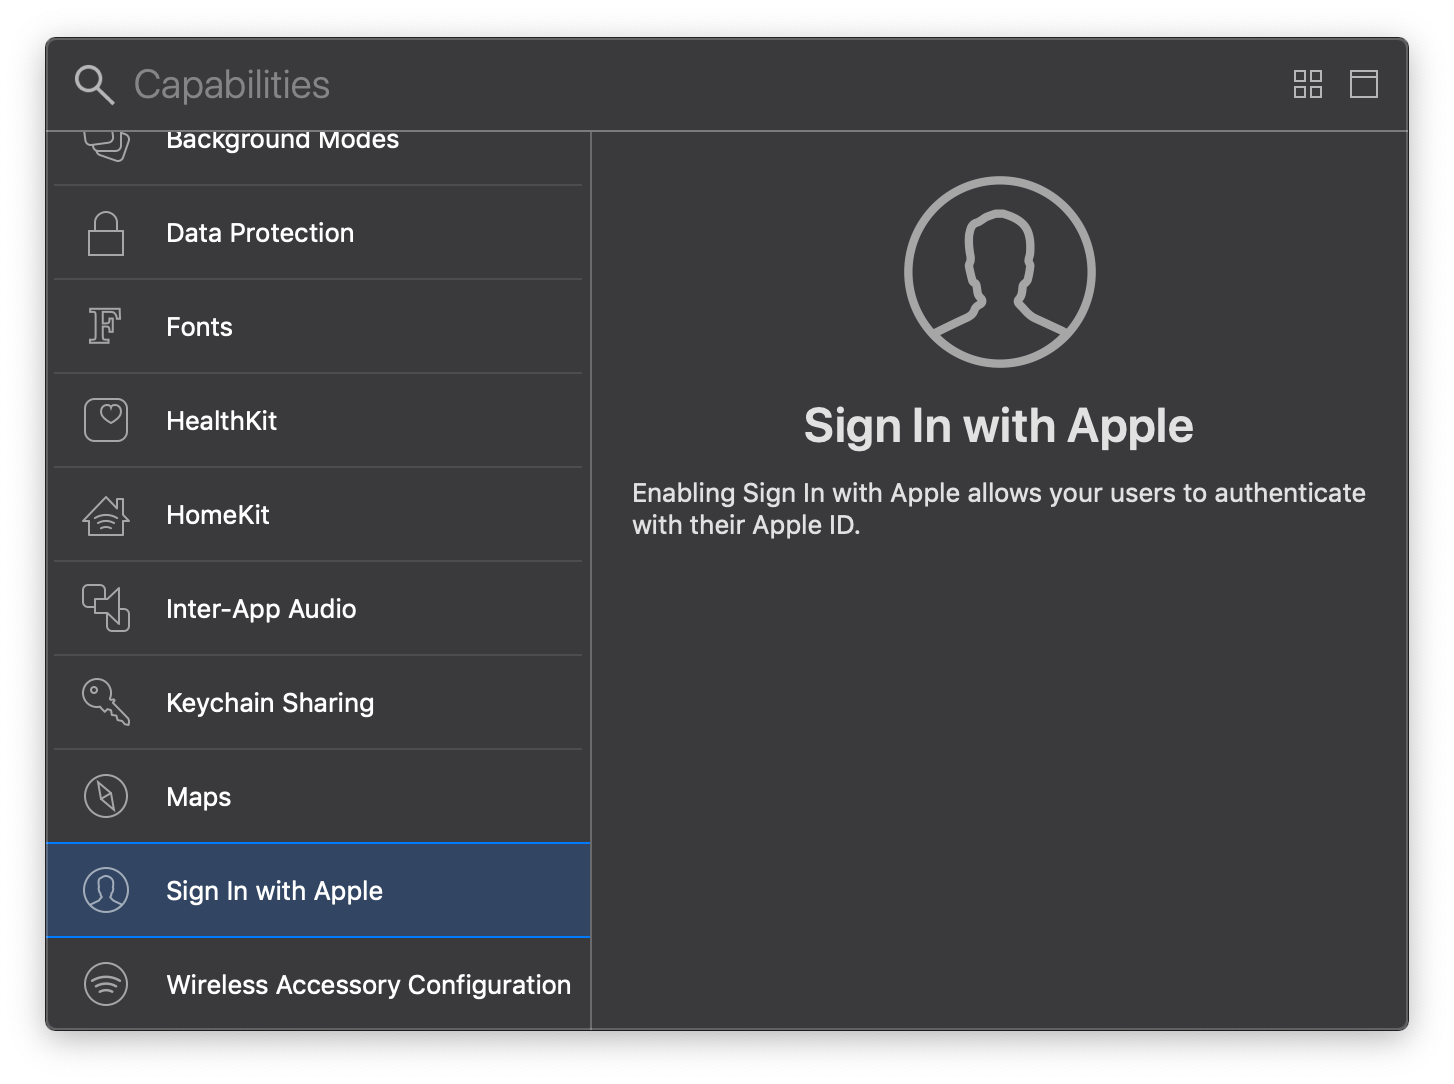Viewport: 1454px width, 1084px height.
Task: Choose Keychain Sharing from list
Action: 318,703
